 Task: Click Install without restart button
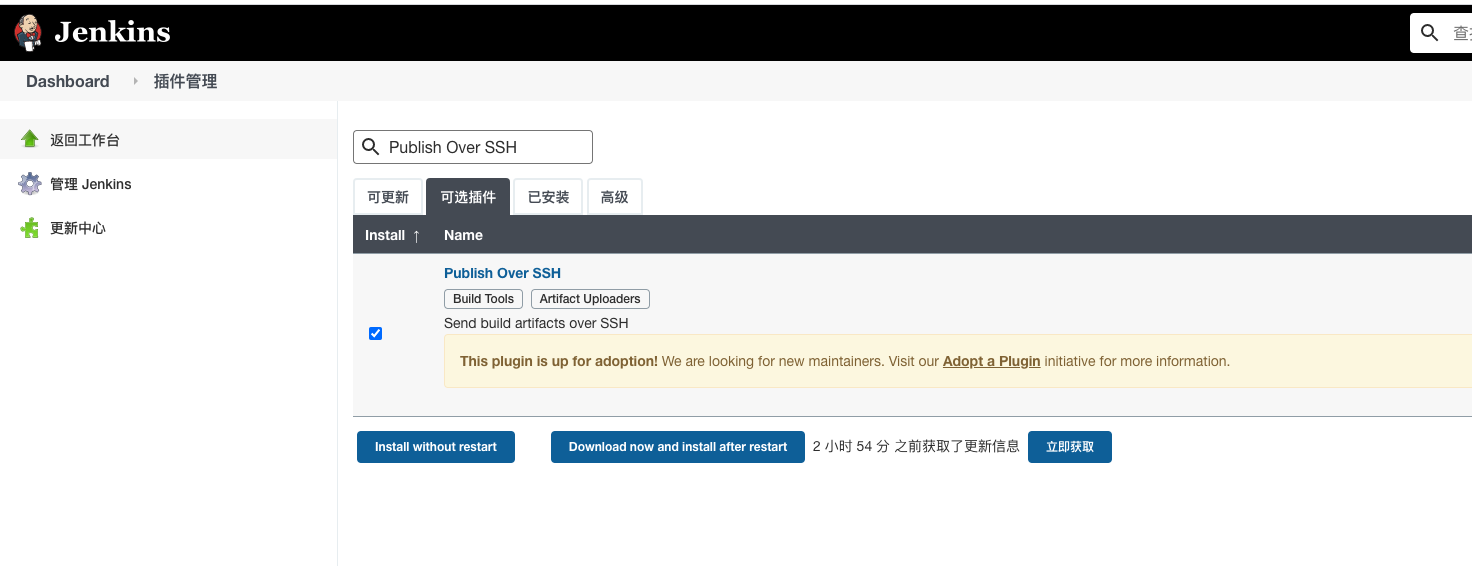pyautogui.click(x=436, y=447)
